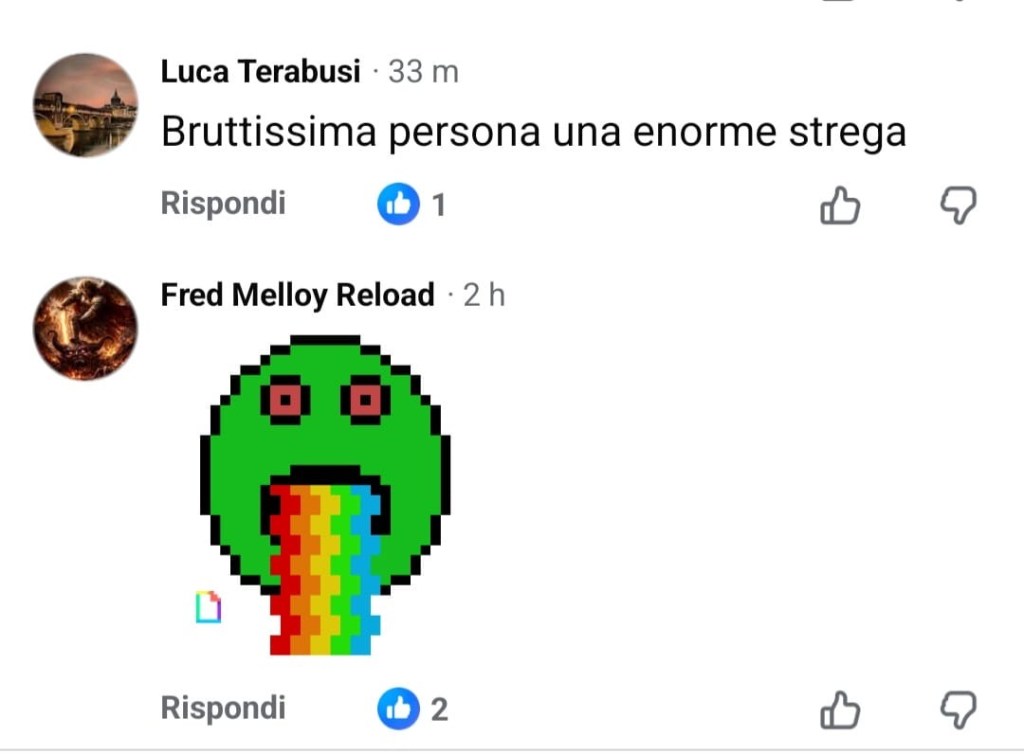1024x754 pixels.
Task: Show who liked Luca's comment, count 1
Action: point(439,205)
